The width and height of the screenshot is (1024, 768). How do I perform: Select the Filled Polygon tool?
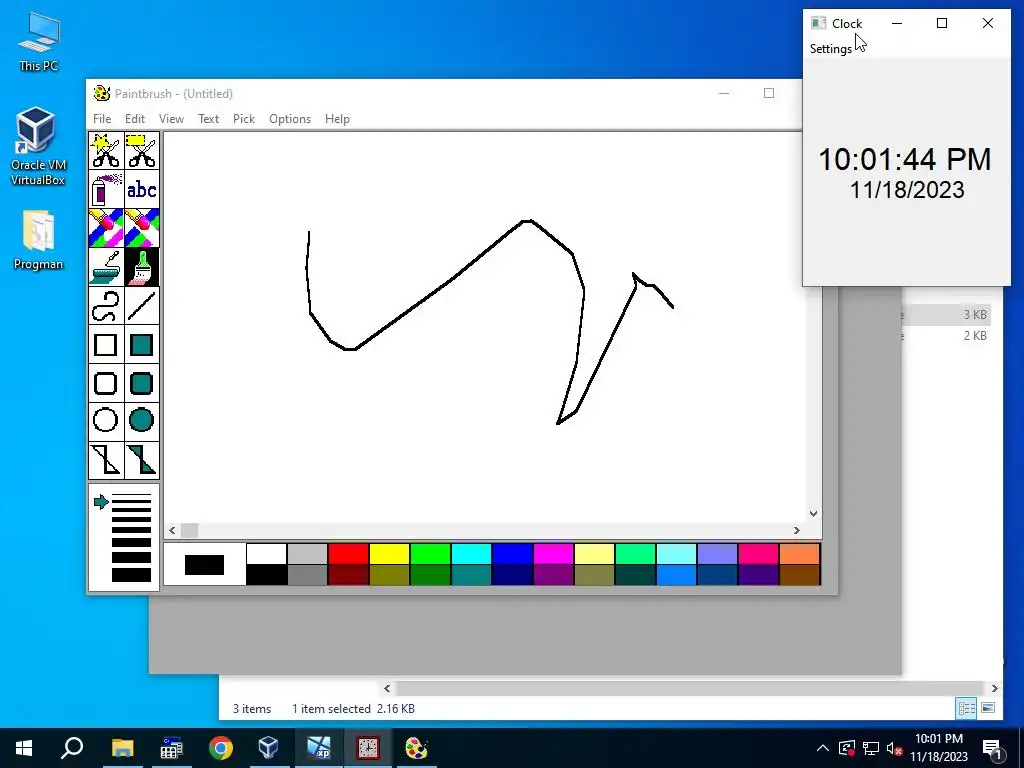click(x=142, y=460)
